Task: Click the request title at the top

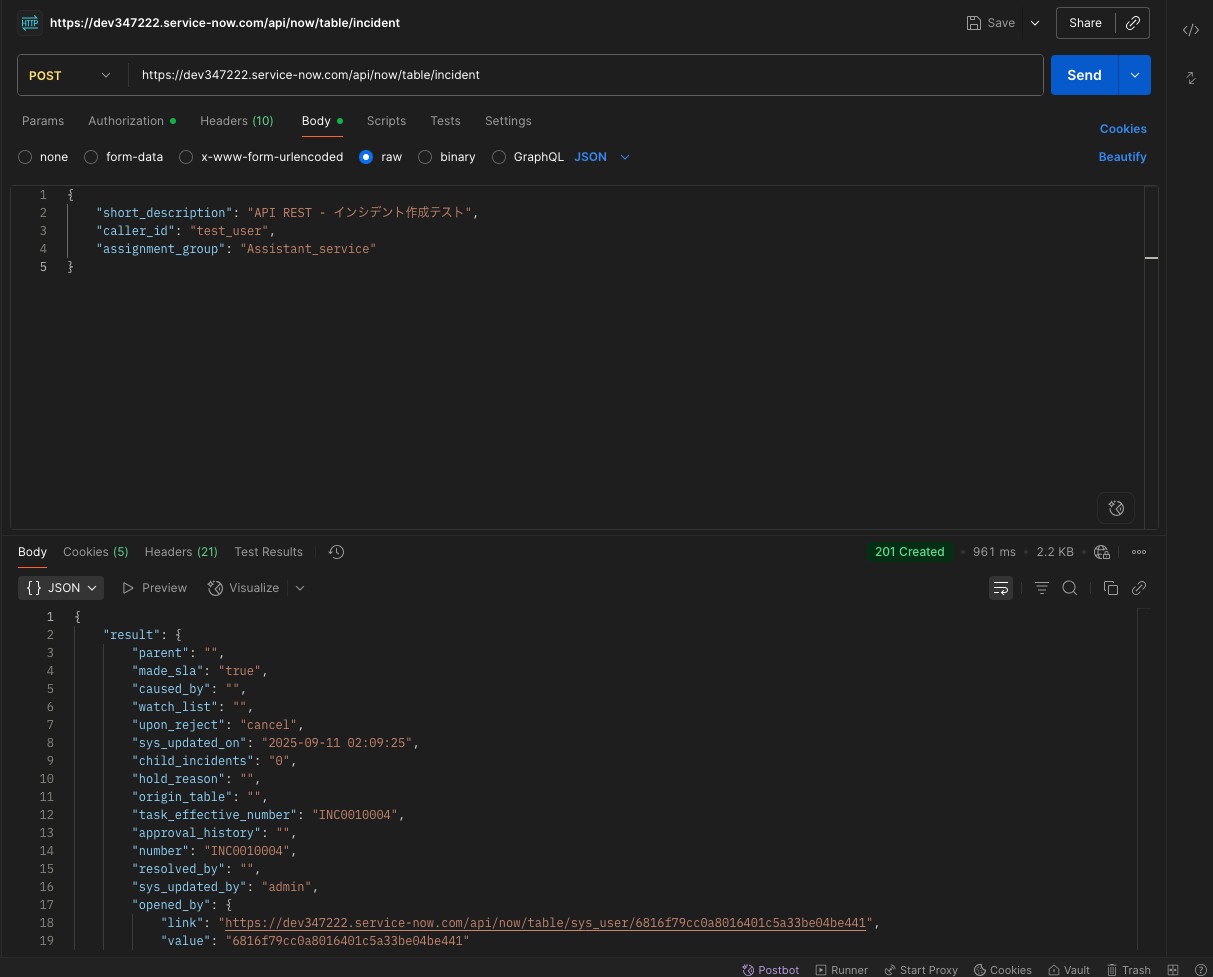Action: (x=225, y=23)
